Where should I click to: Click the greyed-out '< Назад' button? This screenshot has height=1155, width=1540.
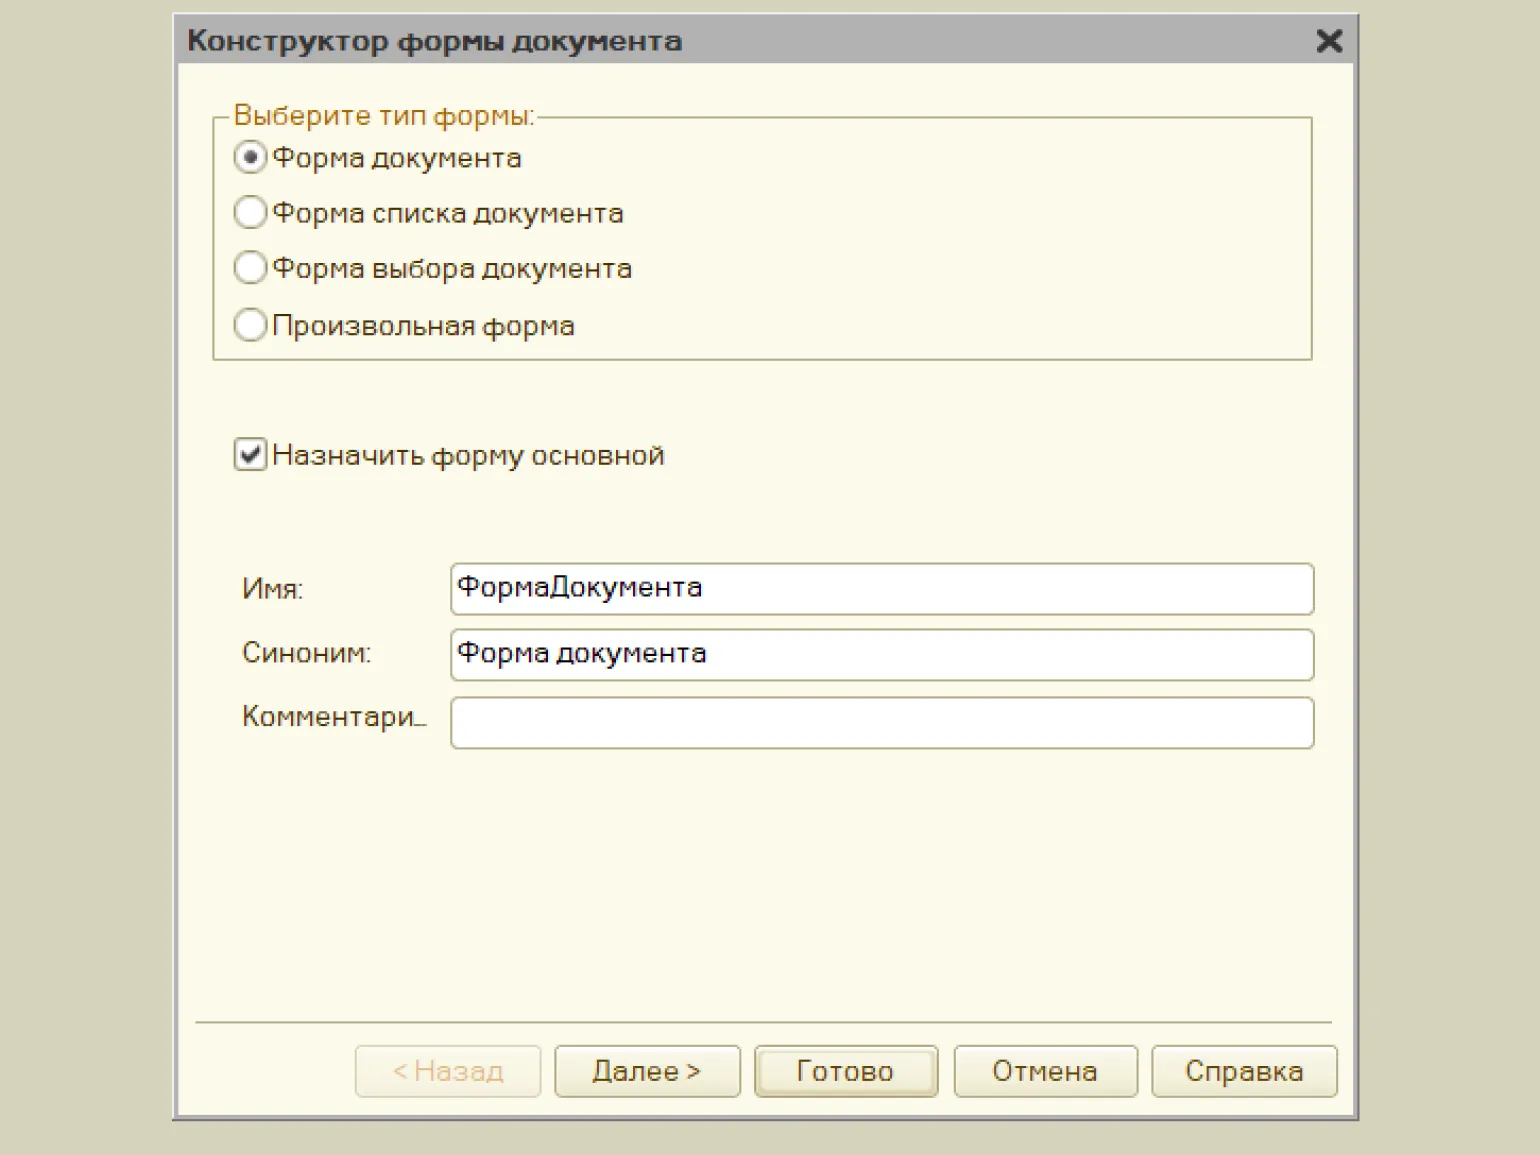point(447,1071)
